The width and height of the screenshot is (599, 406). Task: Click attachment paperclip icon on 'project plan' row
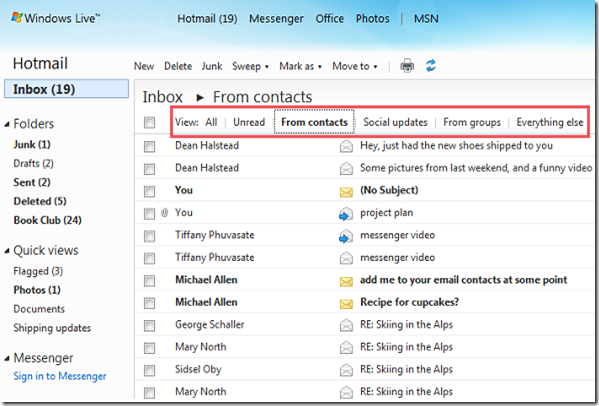click(165, 213)
